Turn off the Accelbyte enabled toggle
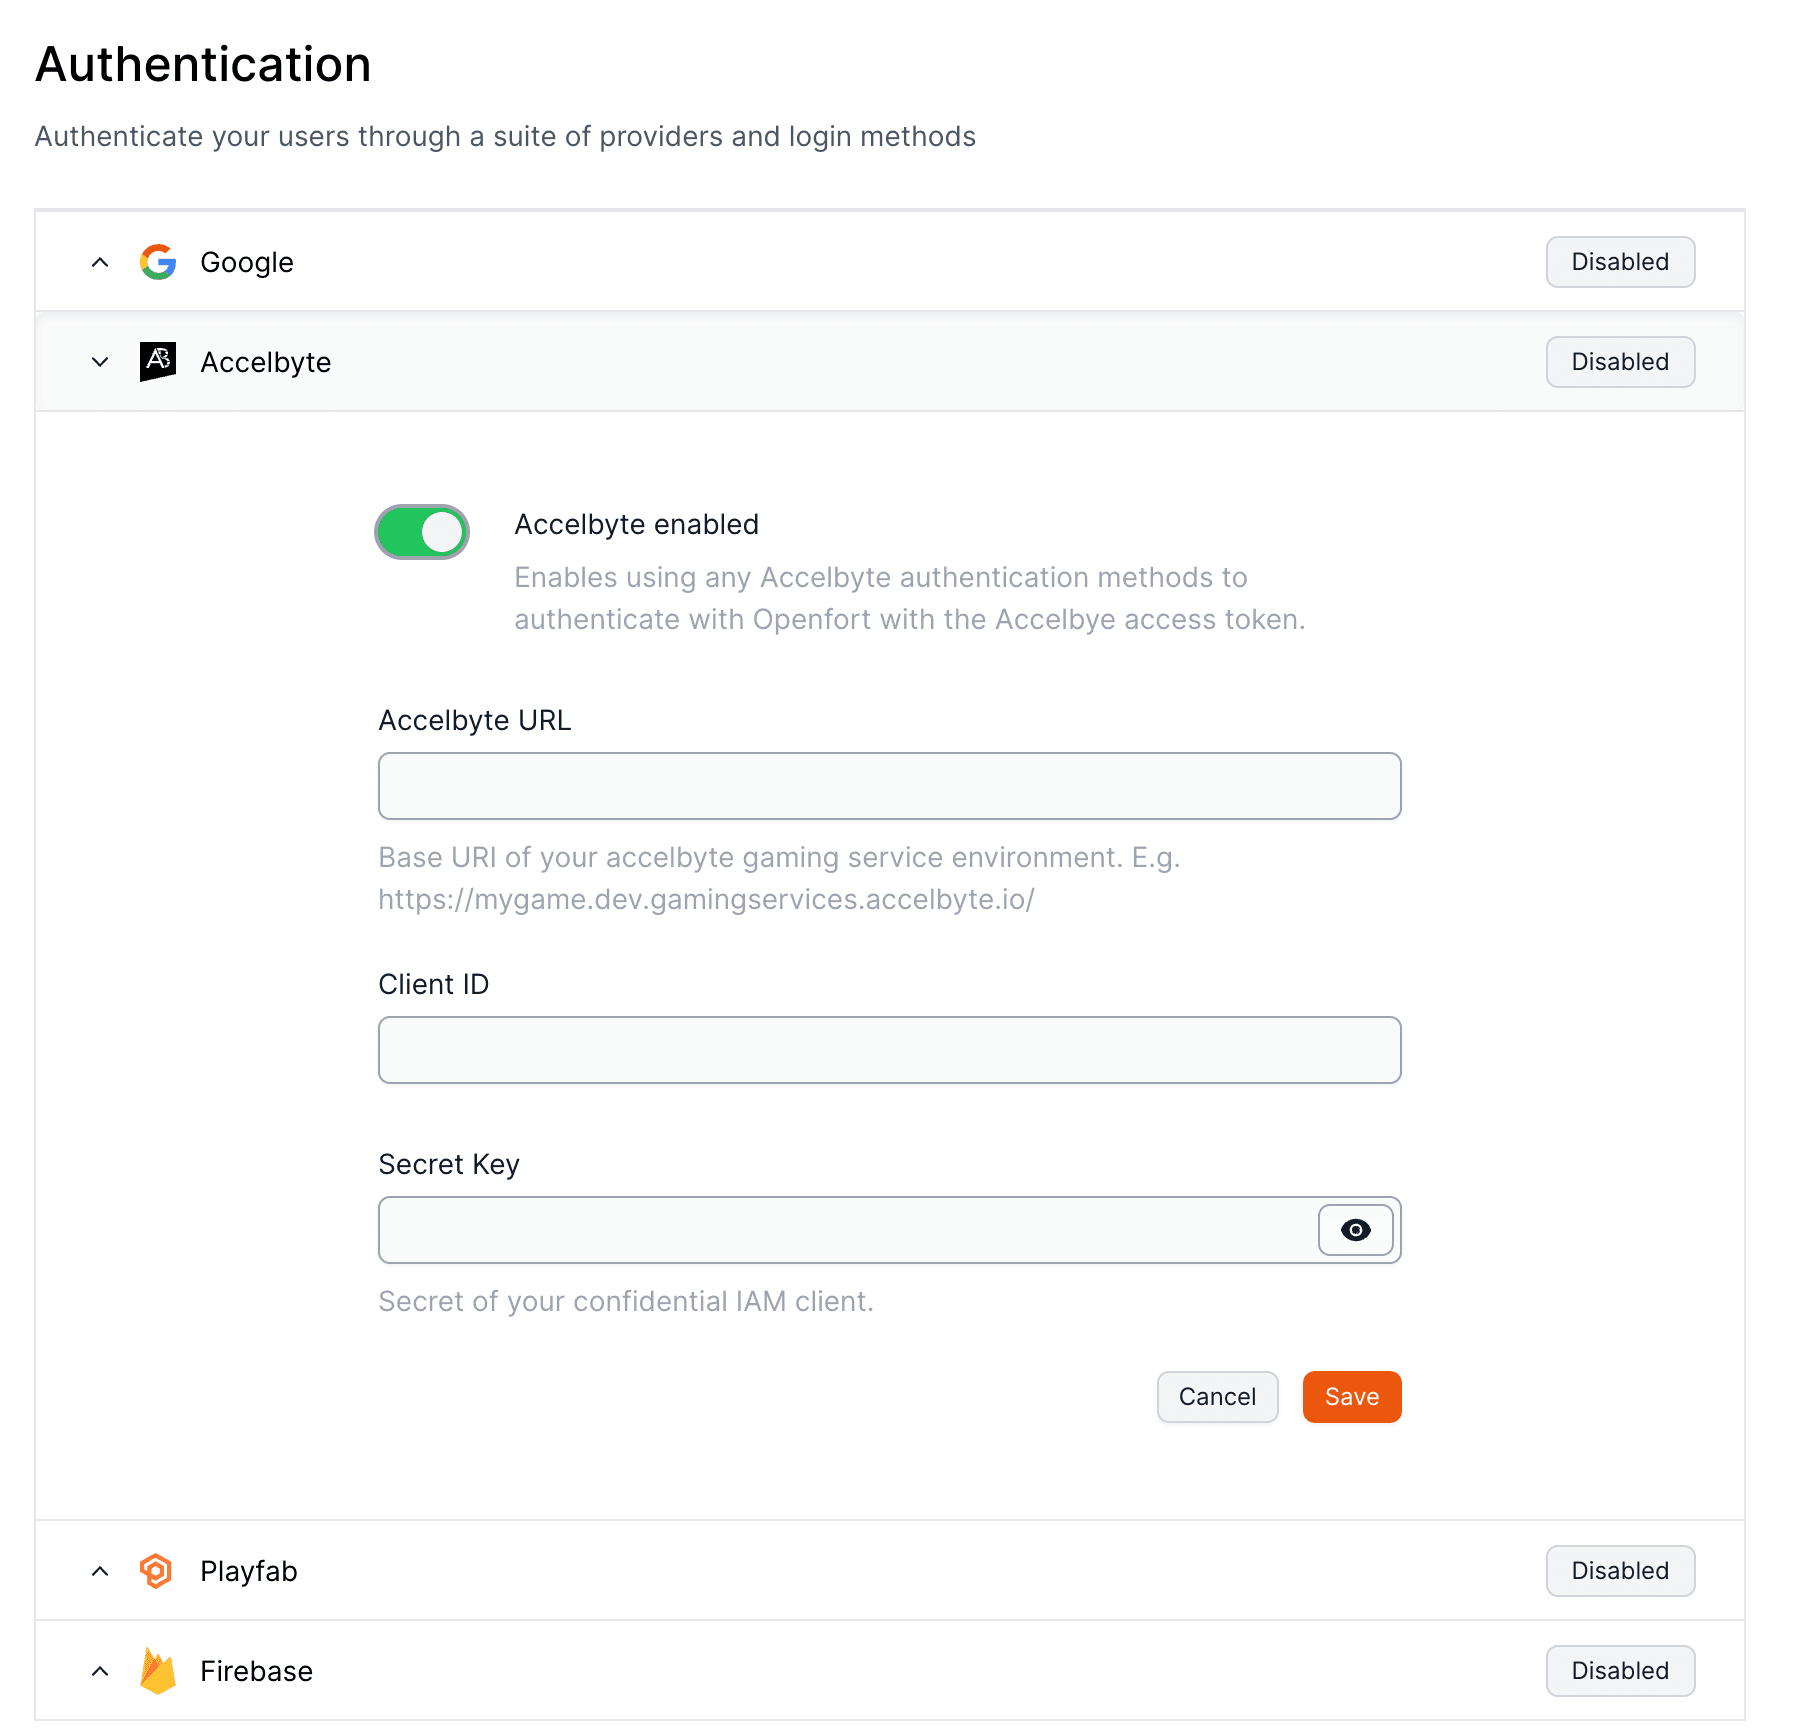The image size is (1812, 1736). (x=421, y=531)
